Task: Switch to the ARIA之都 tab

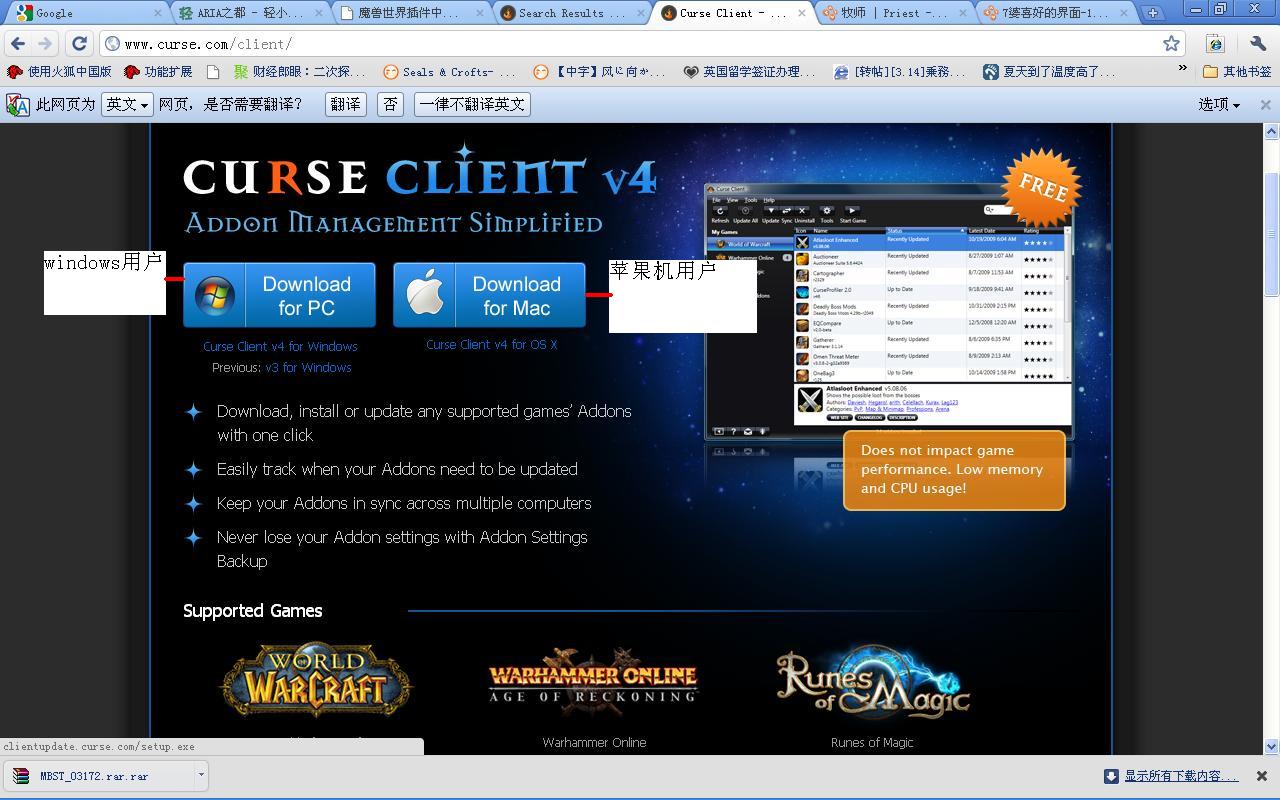Action: tap(250, 13)
